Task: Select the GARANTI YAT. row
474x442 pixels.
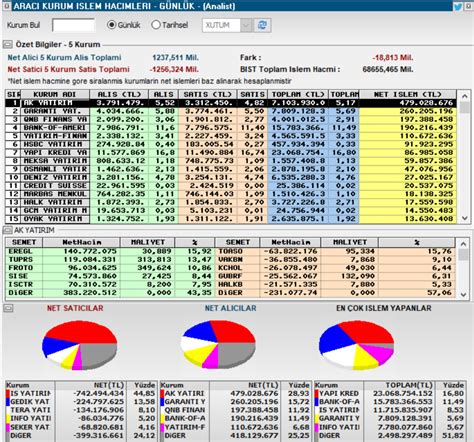Action: pos(231,111)
